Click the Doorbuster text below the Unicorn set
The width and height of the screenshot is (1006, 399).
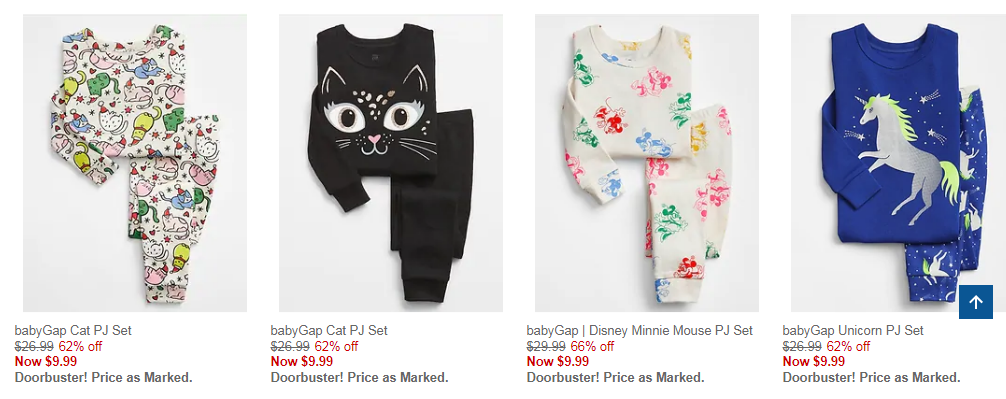(871, 377)
